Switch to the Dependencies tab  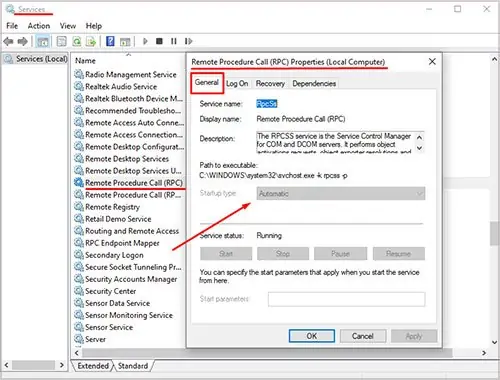coord(314,83)
